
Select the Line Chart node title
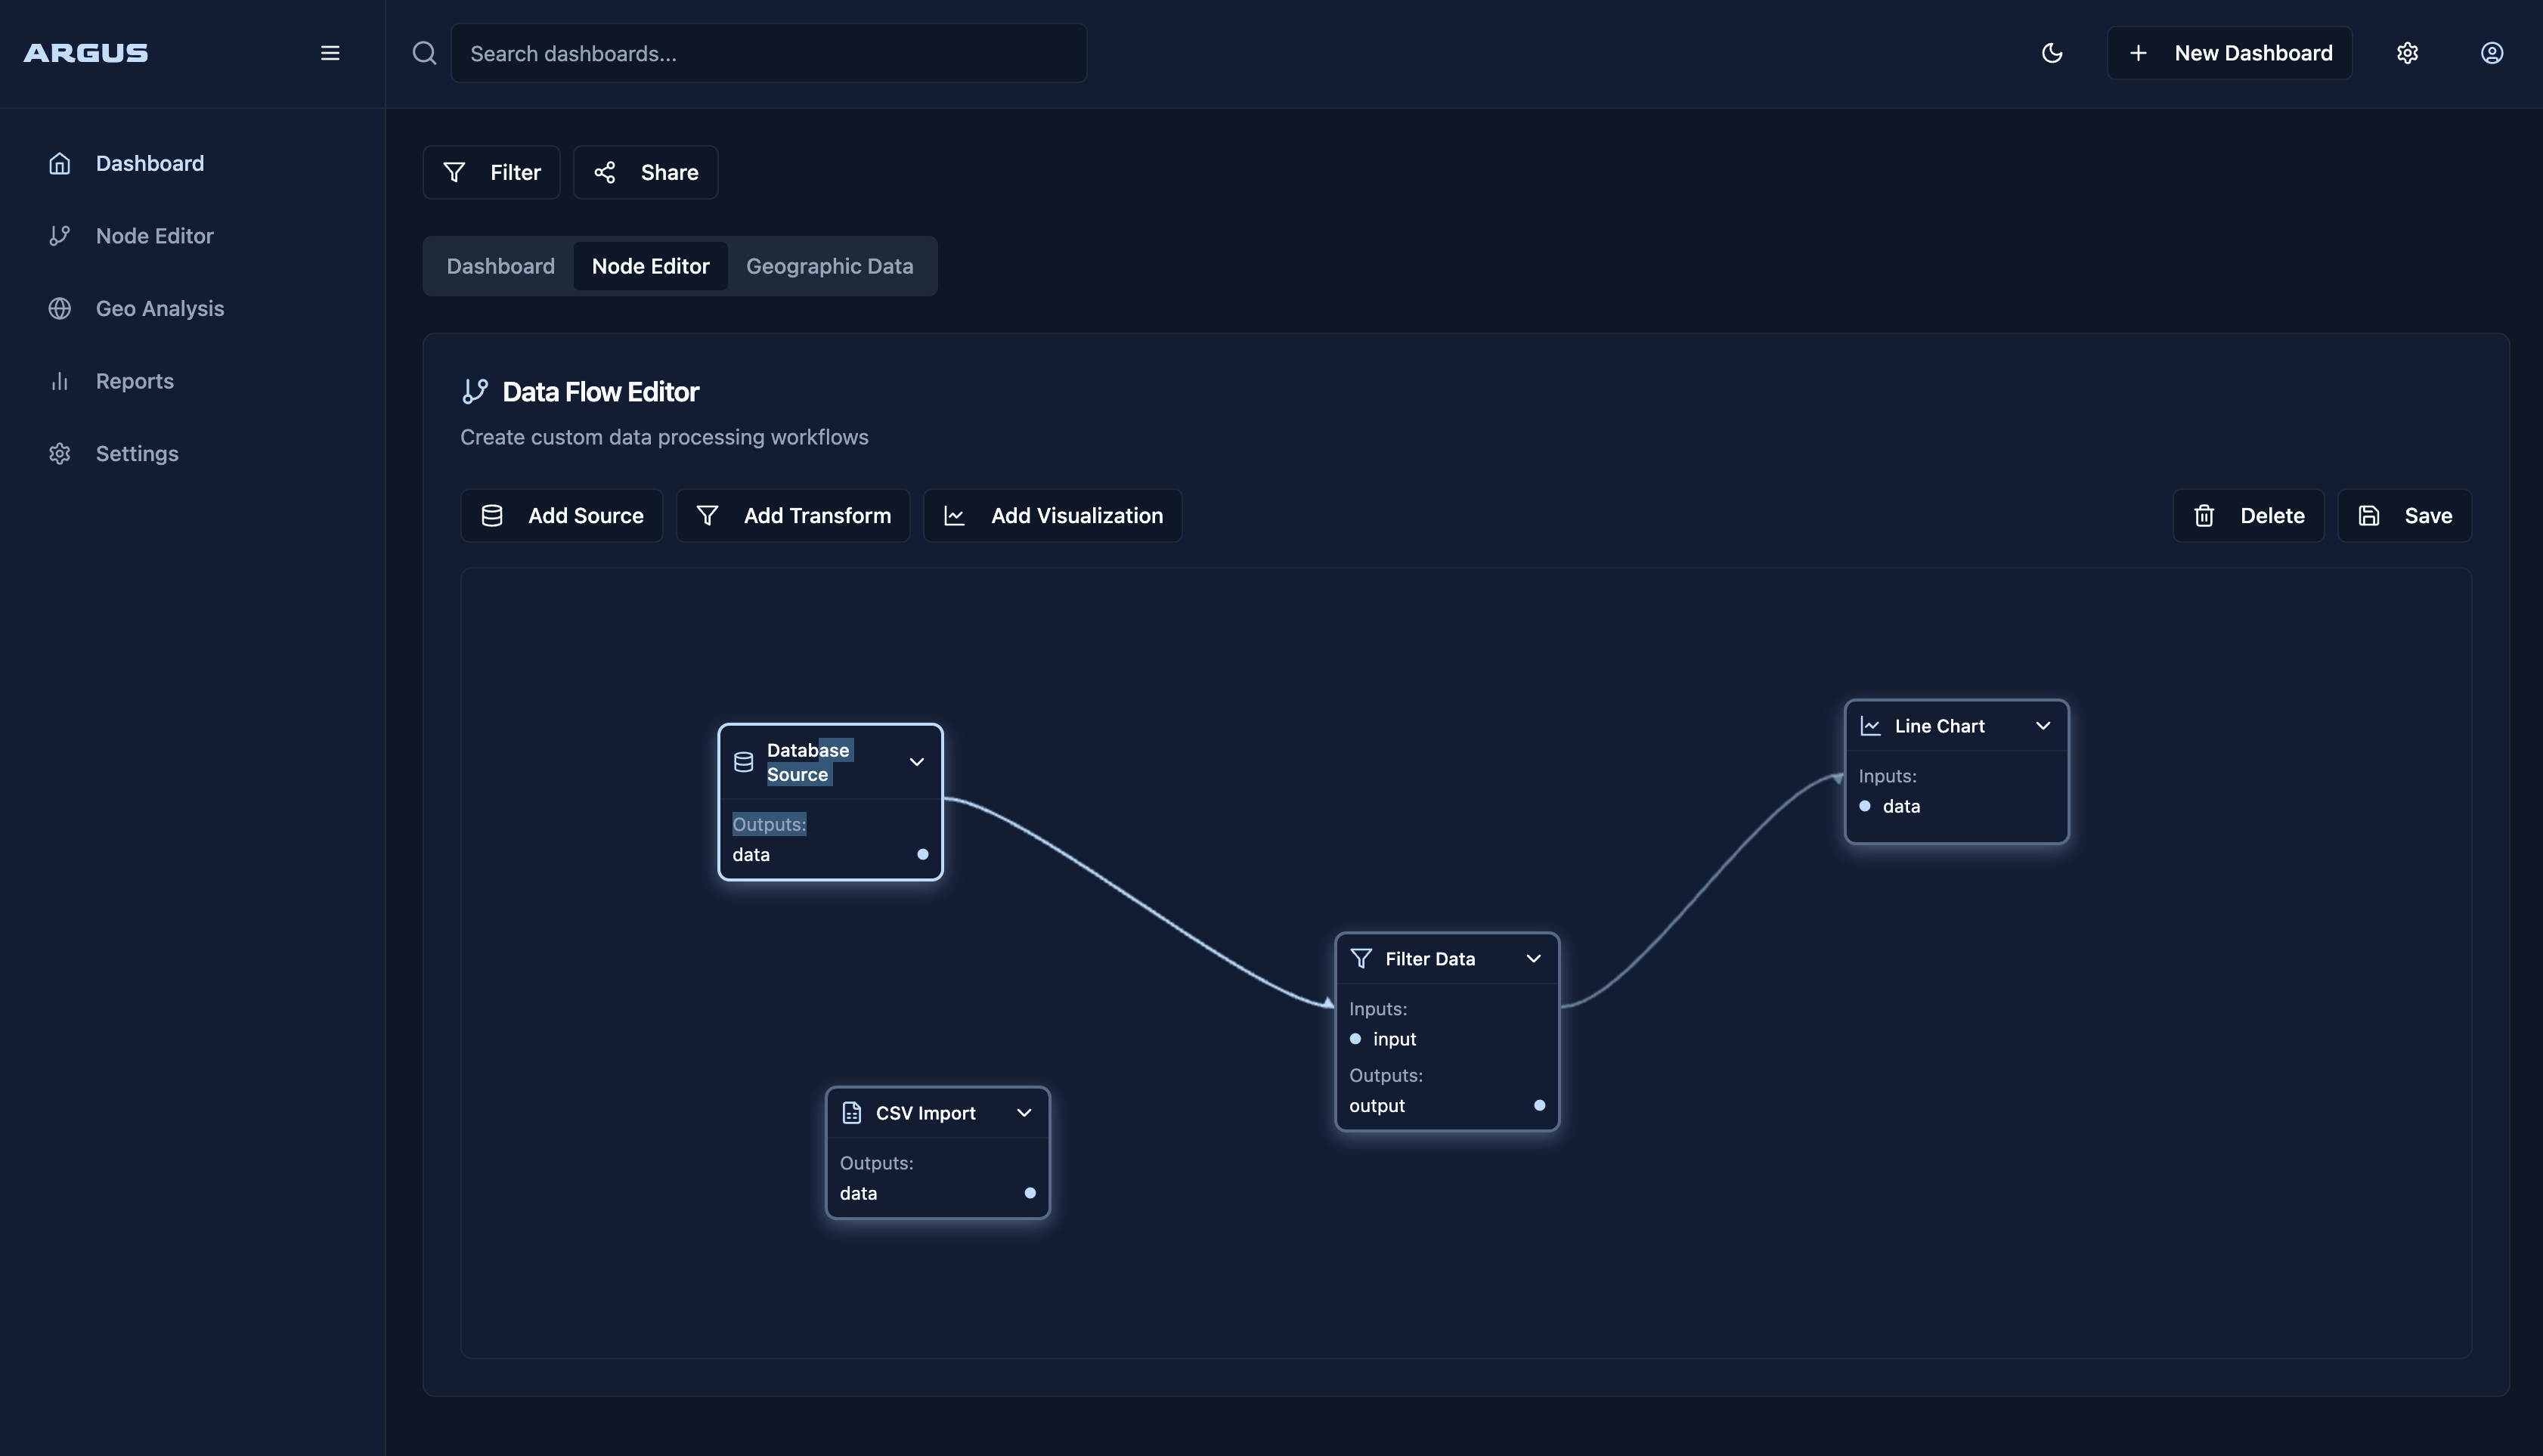pos(1939,726)
